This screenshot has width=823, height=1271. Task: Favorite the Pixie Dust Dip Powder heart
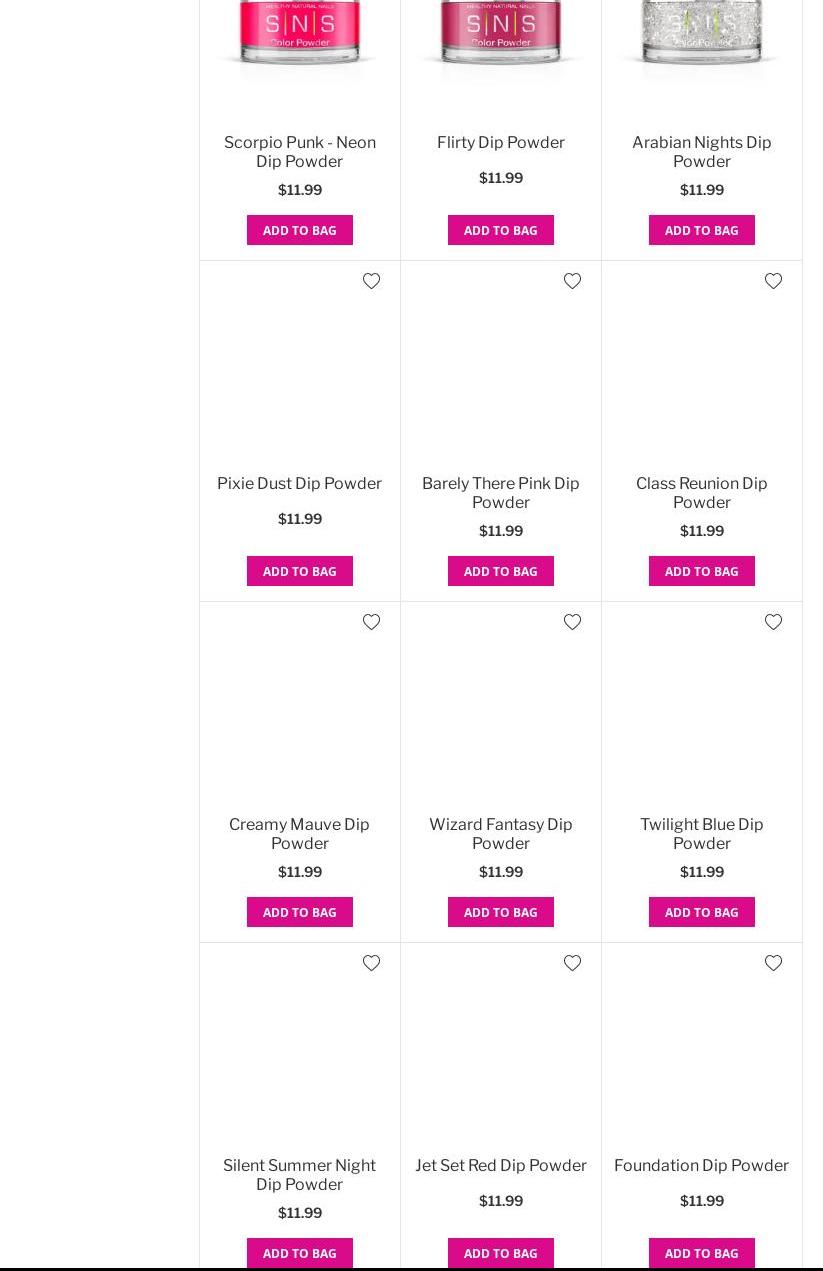[x=371, y=281]
